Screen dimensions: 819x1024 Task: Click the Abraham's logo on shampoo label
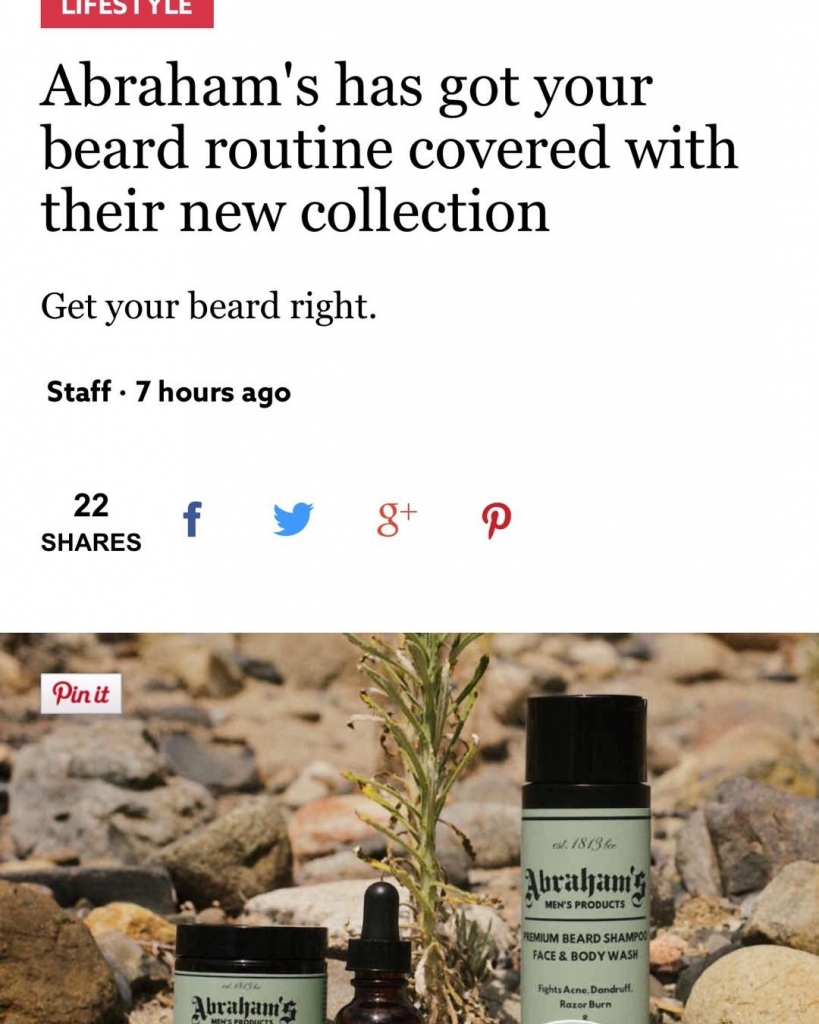(586, 882)
